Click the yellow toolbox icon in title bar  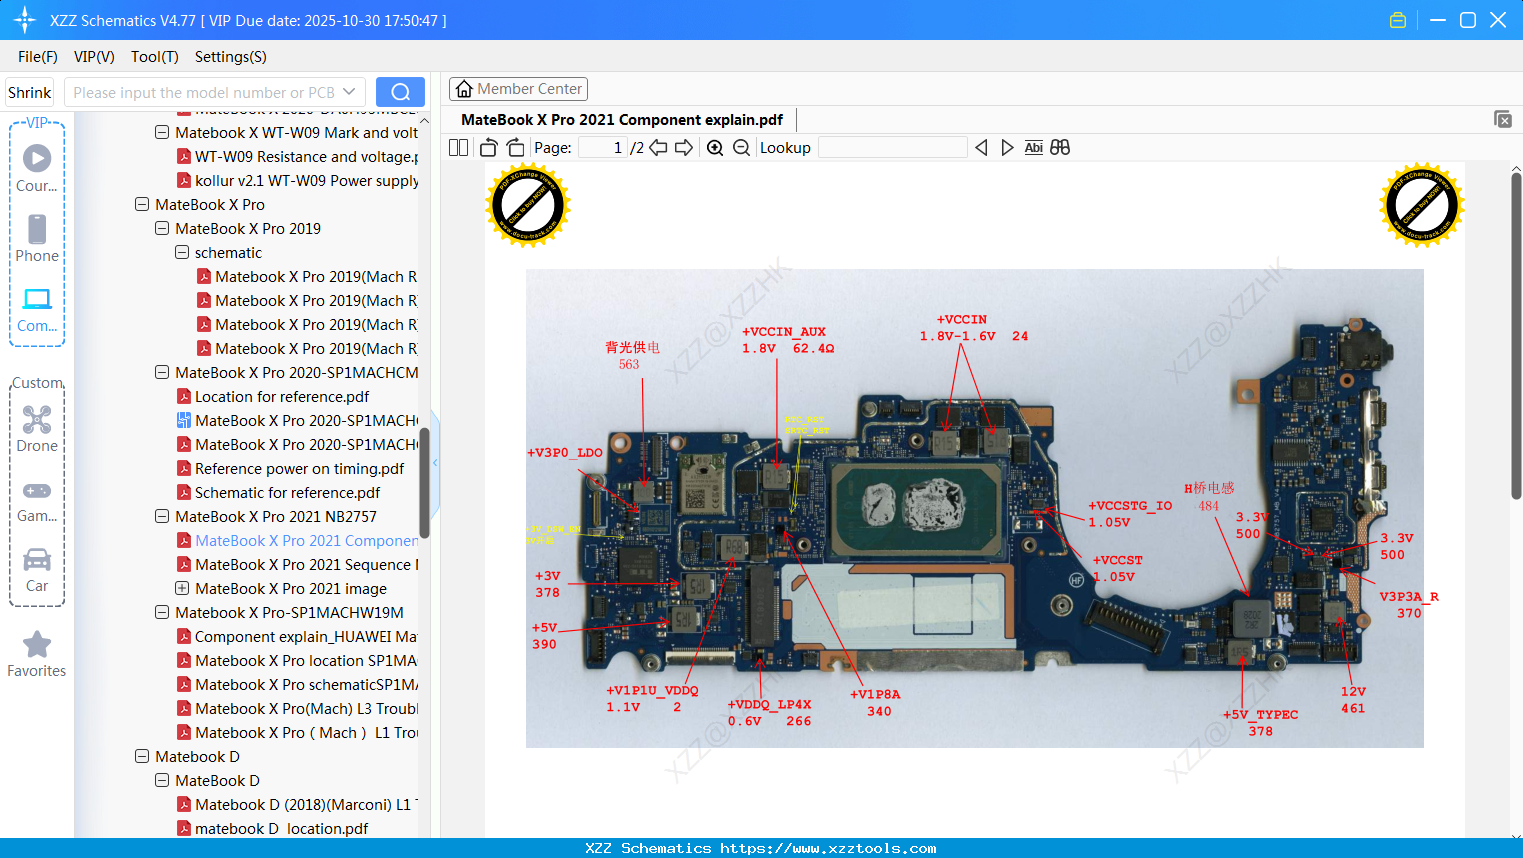[1398, 20]
